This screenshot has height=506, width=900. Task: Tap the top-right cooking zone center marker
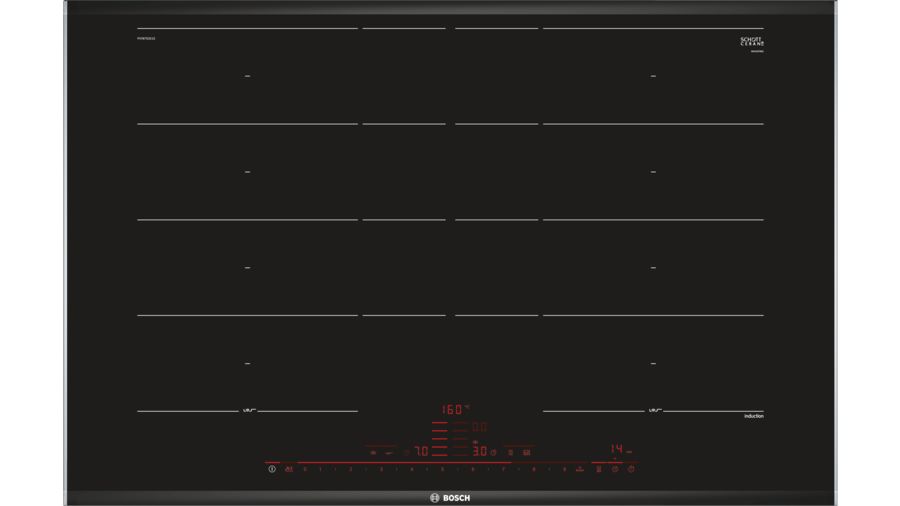[653, 76]
